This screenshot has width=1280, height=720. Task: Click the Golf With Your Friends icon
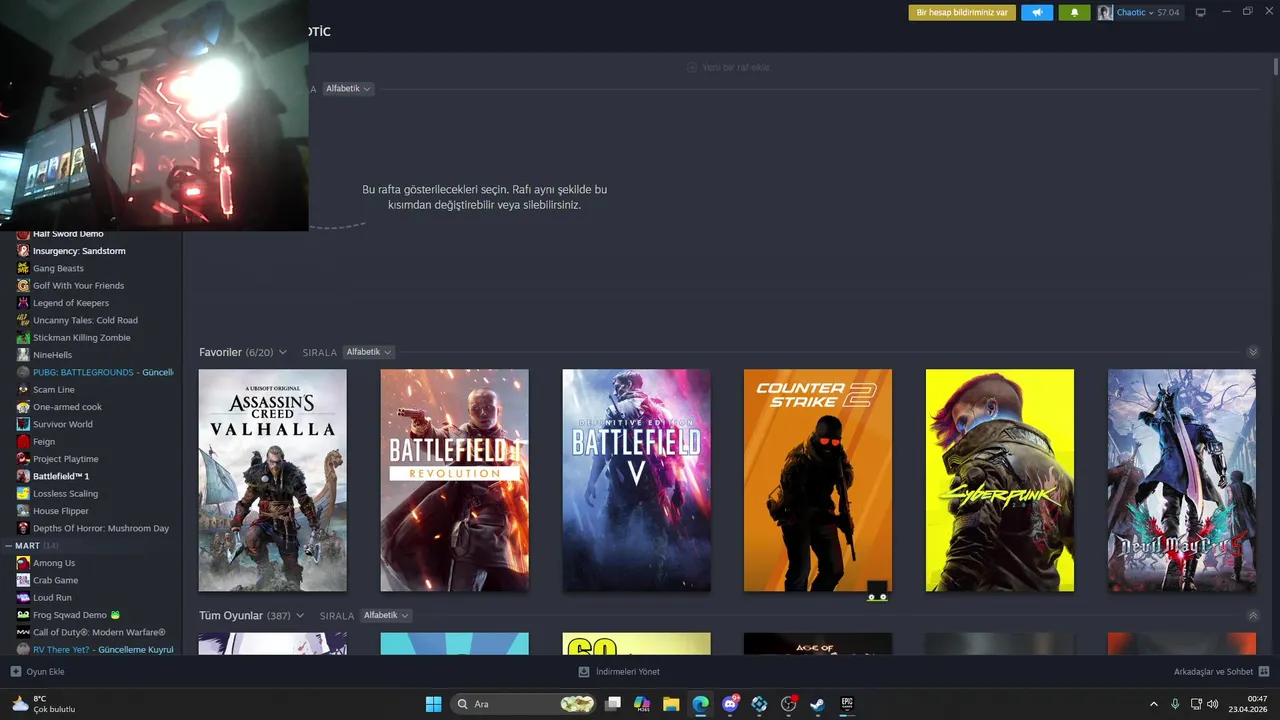click(x=23, y=286)
